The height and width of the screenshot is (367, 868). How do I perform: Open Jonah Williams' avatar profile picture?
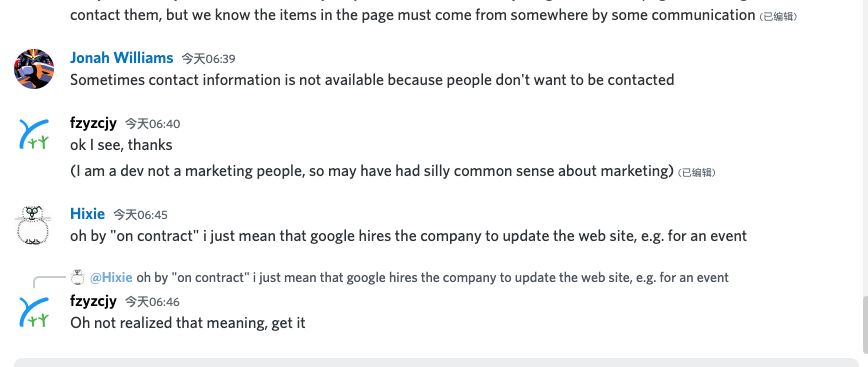pyautogui.click(x=34, y=69)
